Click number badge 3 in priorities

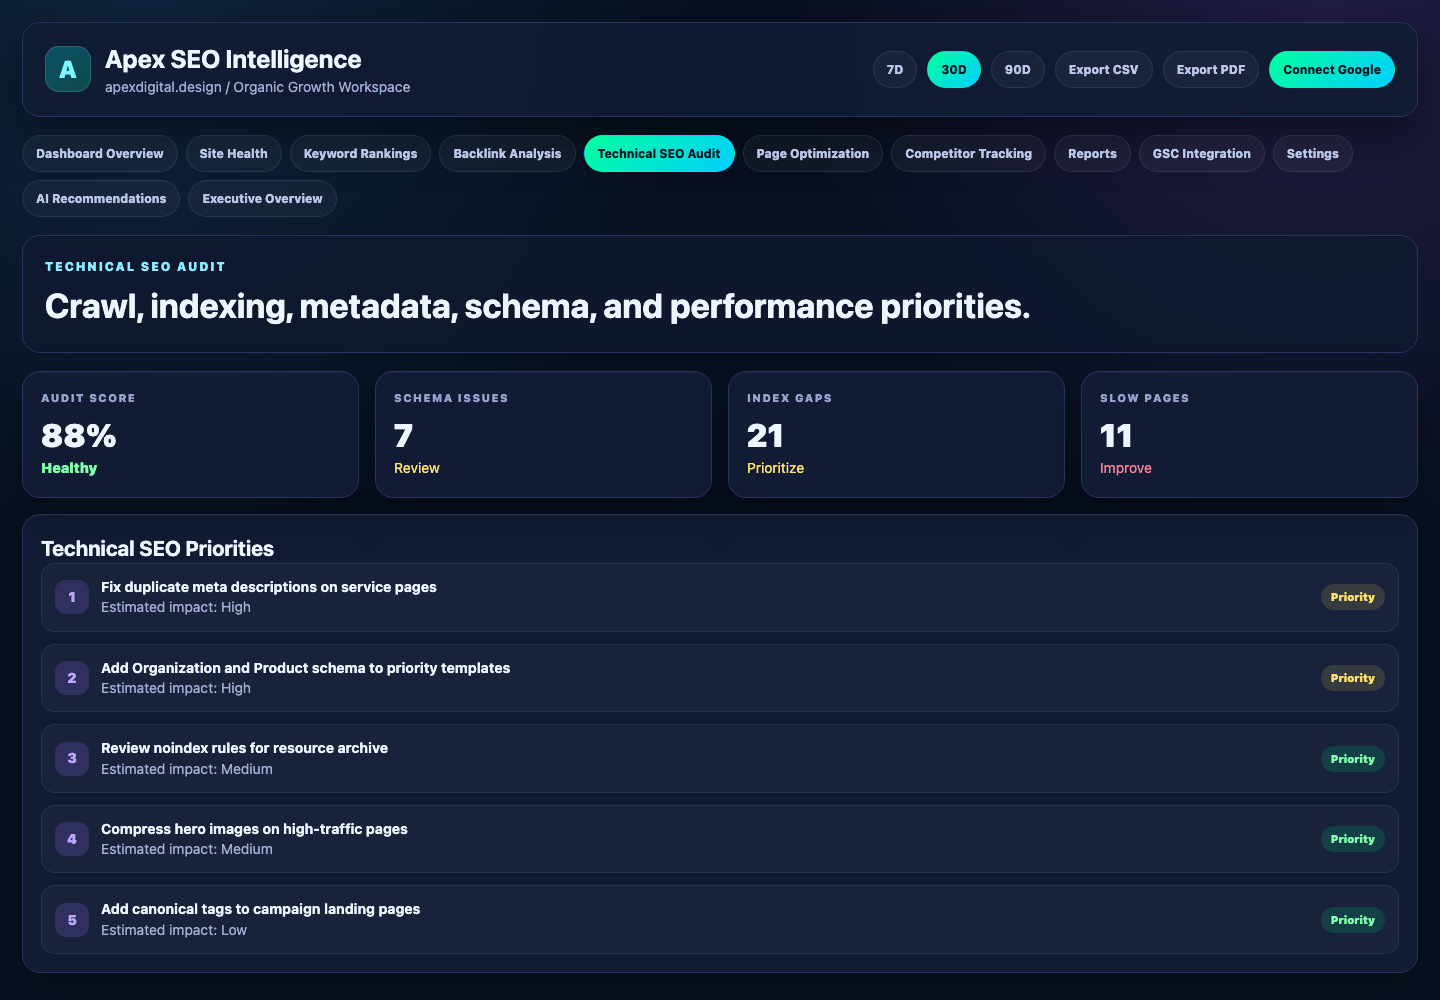coord(72,758)
